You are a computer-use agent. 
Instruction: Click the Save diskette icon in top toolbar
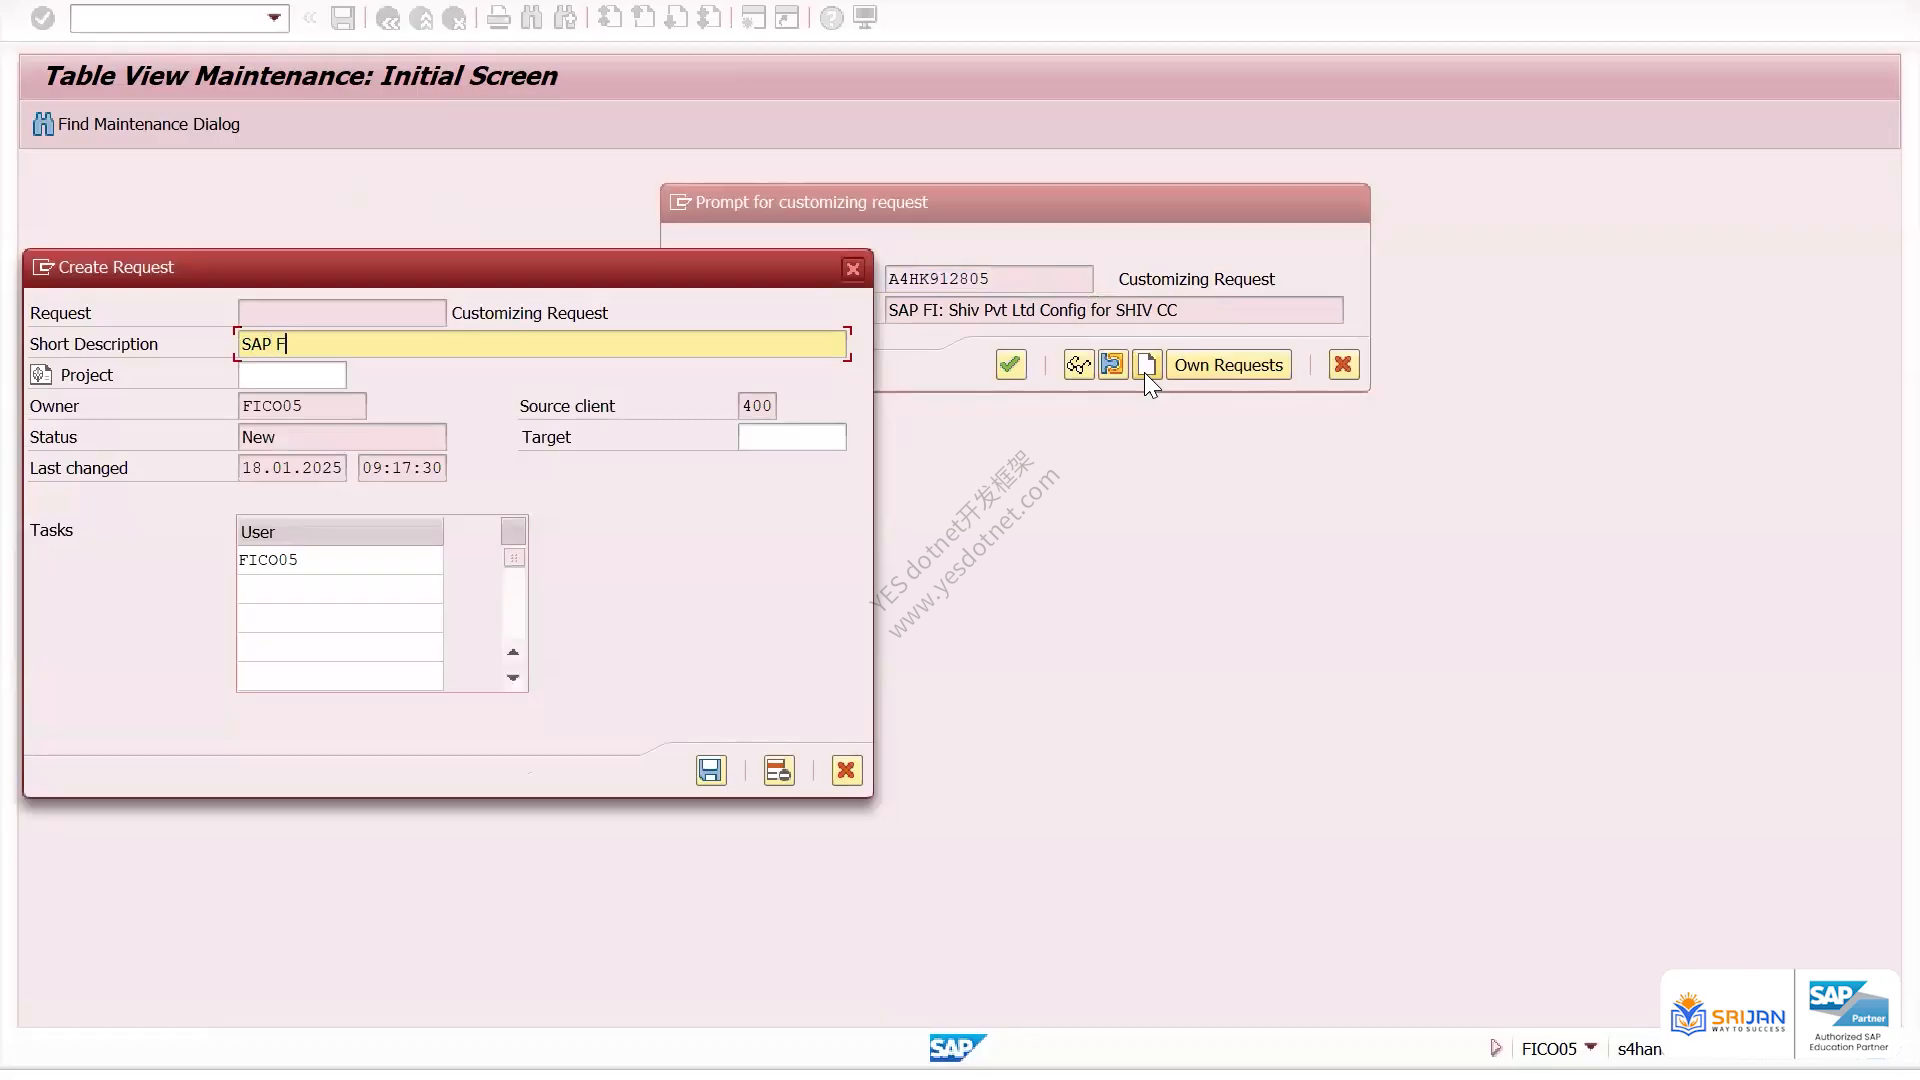point(343,18)
